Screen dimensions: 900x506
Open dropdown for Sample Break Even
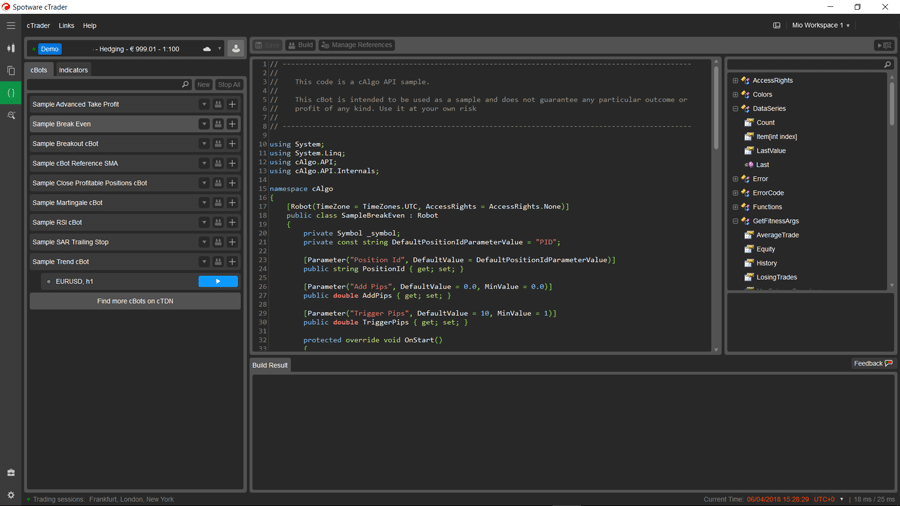click(x=204, y=124)
